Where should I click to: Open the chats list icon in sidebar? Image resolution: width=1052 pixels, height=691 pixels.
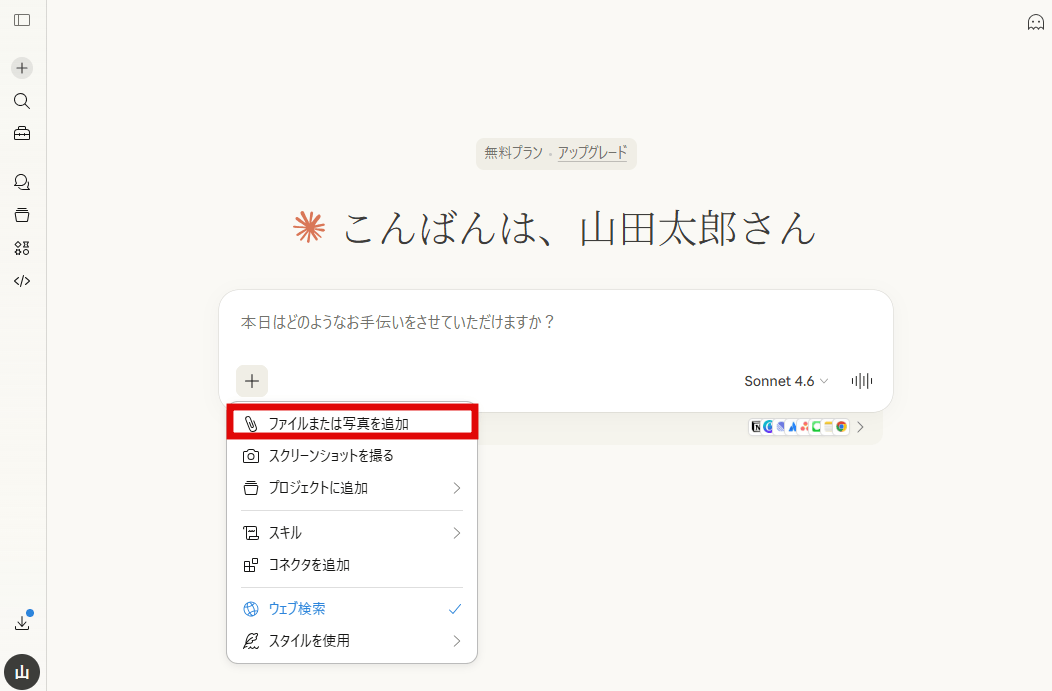pyautogui.click(x=21, y=181)
